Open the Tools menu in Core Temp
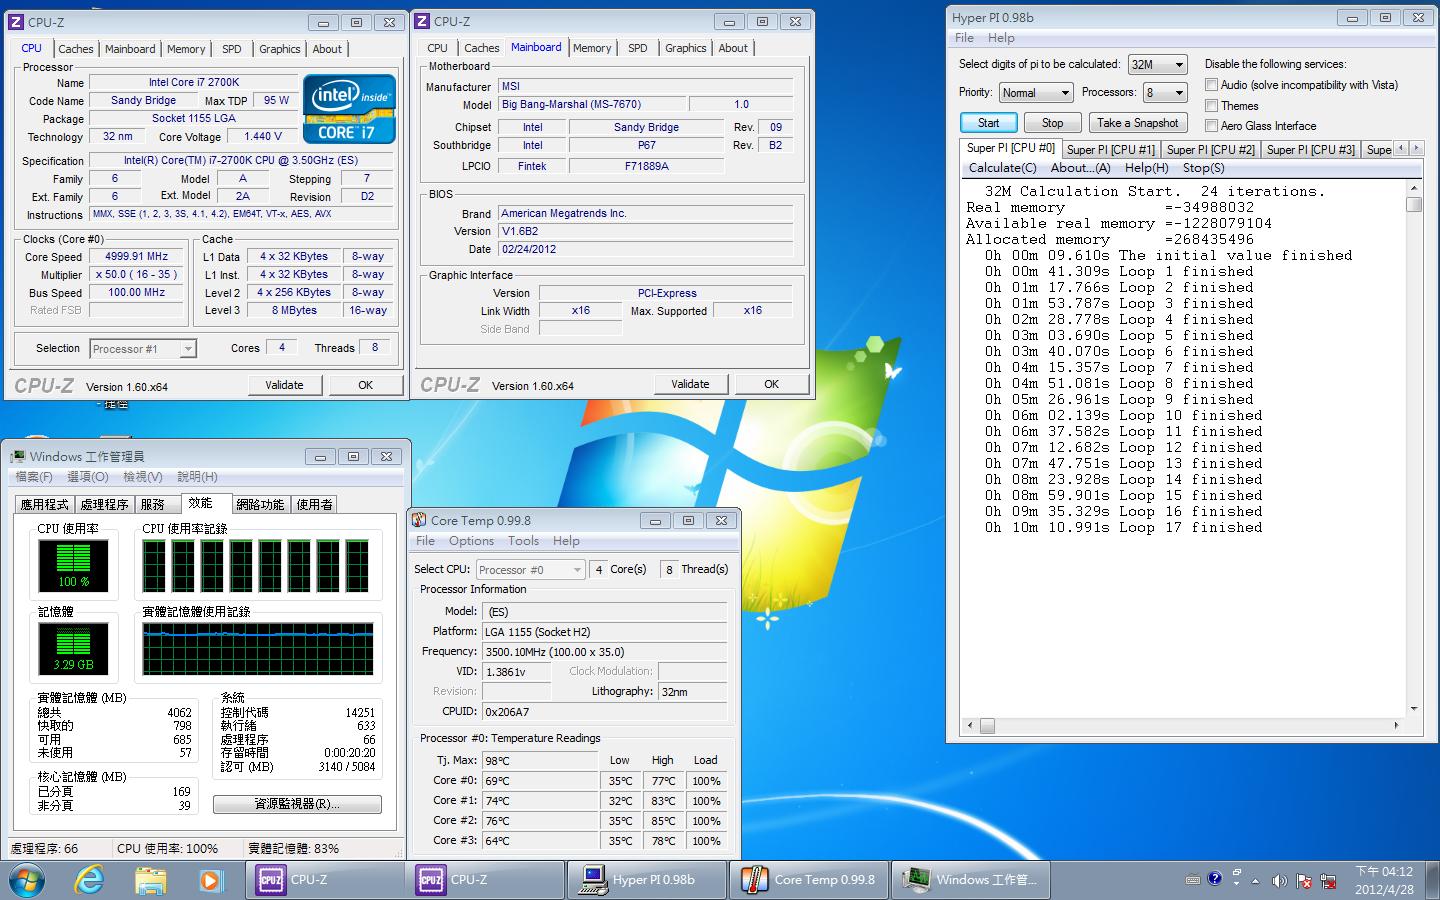Image resolution: width=1440 pixels, height=900 pixels. tap(523, 541)
